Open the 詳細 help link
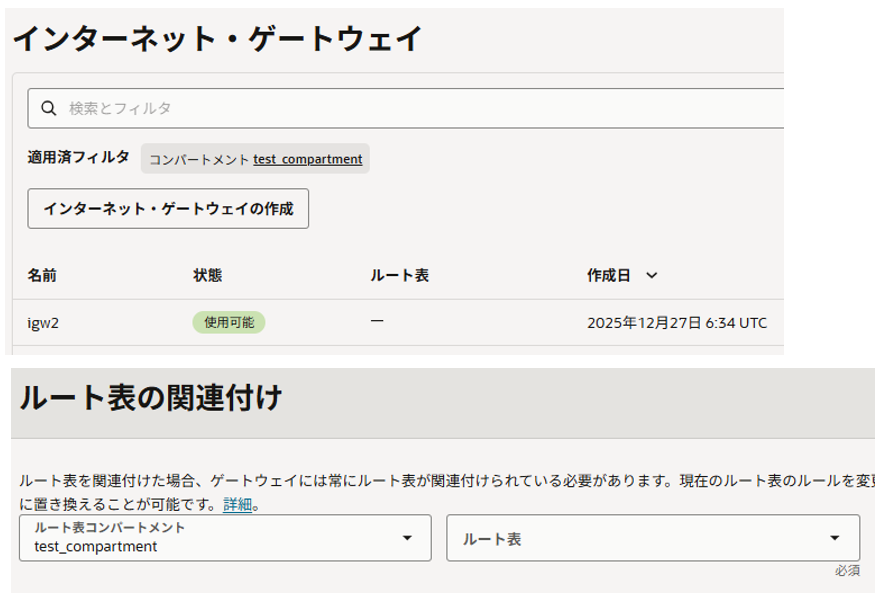 pyautogui.click(x=237, y=505)
